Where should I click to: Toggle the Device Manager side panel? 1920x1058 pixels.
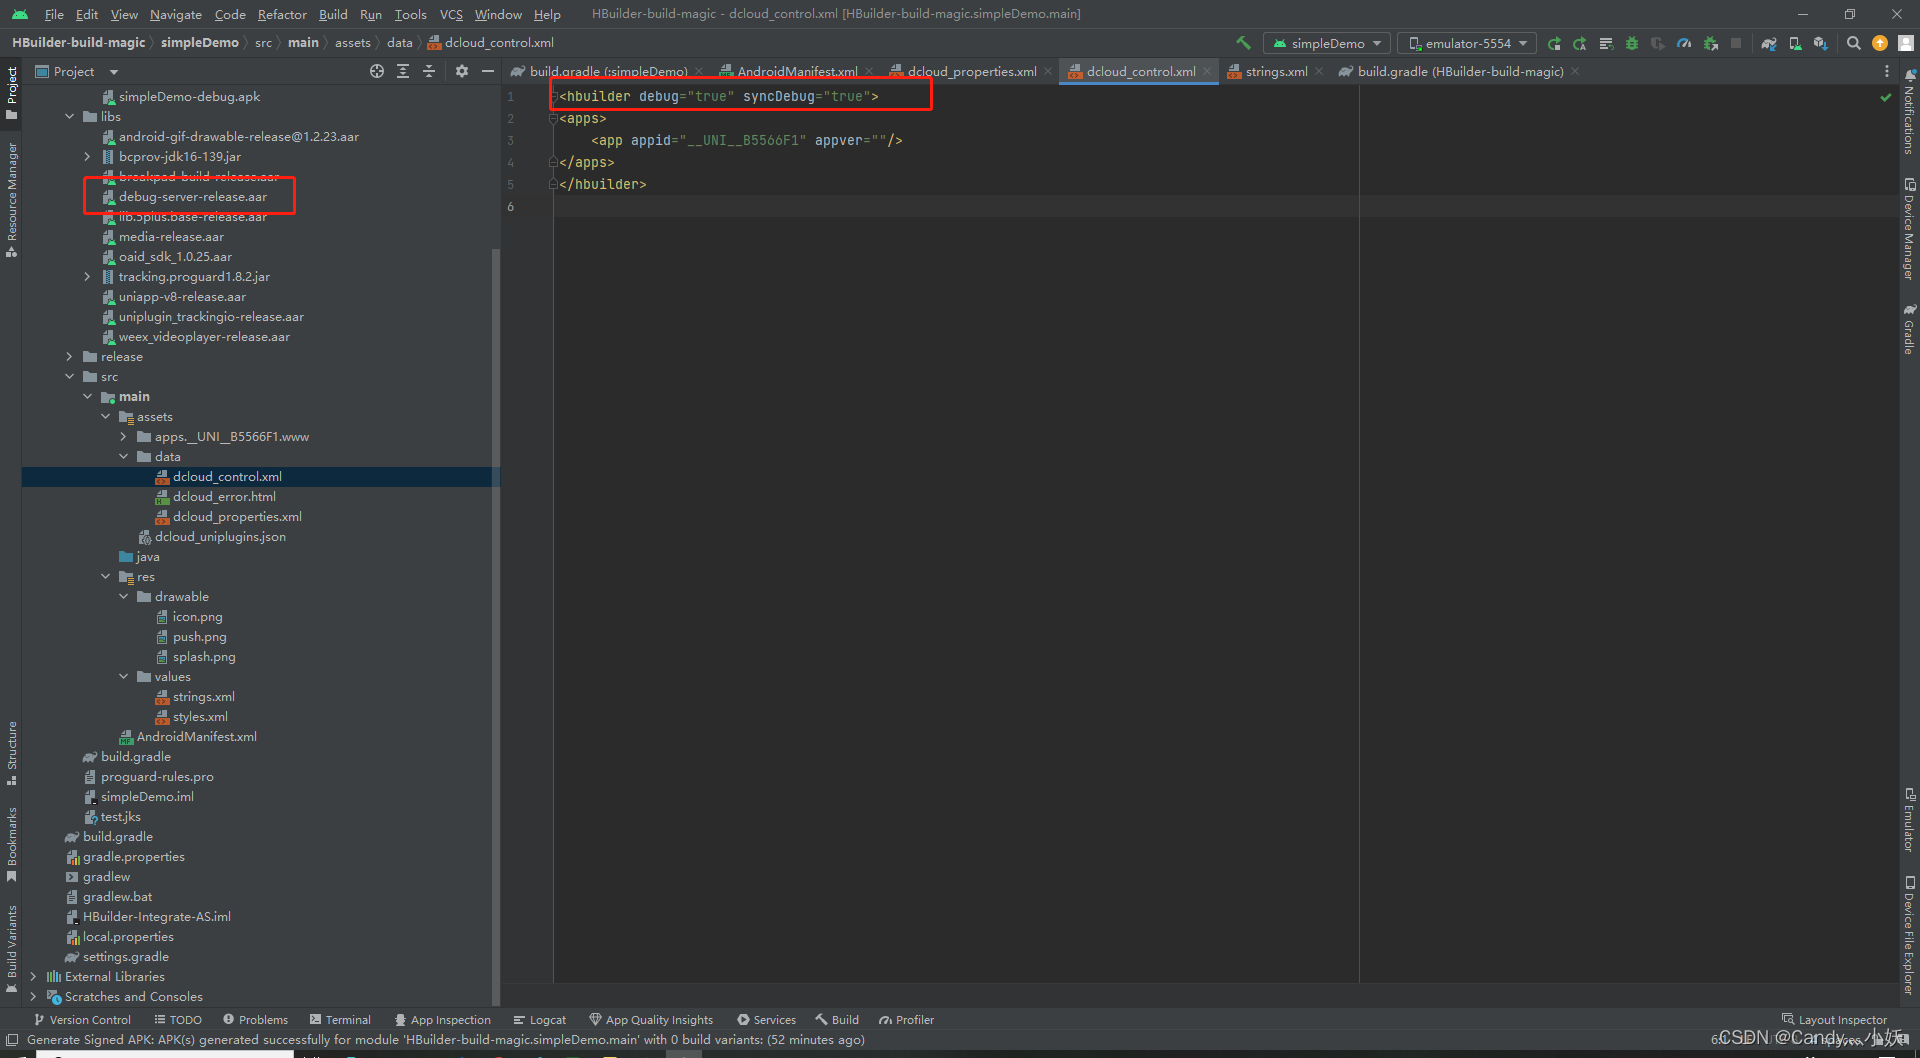(1909, 229)
